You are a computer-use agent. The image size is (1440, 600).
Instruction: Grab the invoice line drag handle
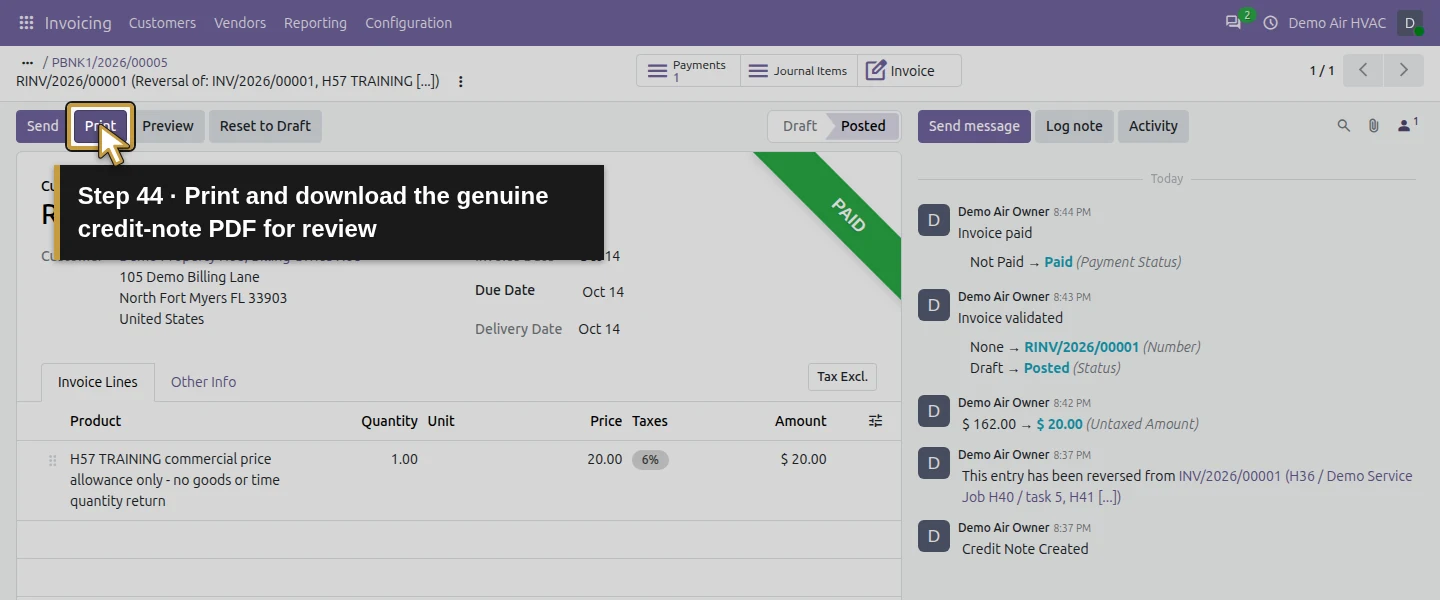click(x=52, y=461)
